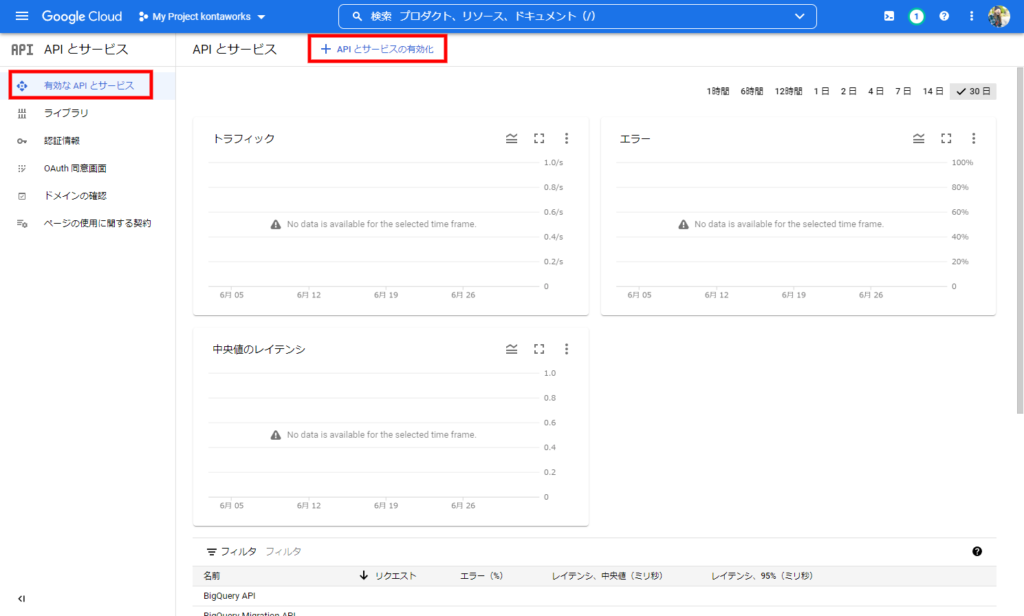Select the 1日 time range

coord(822,91)
